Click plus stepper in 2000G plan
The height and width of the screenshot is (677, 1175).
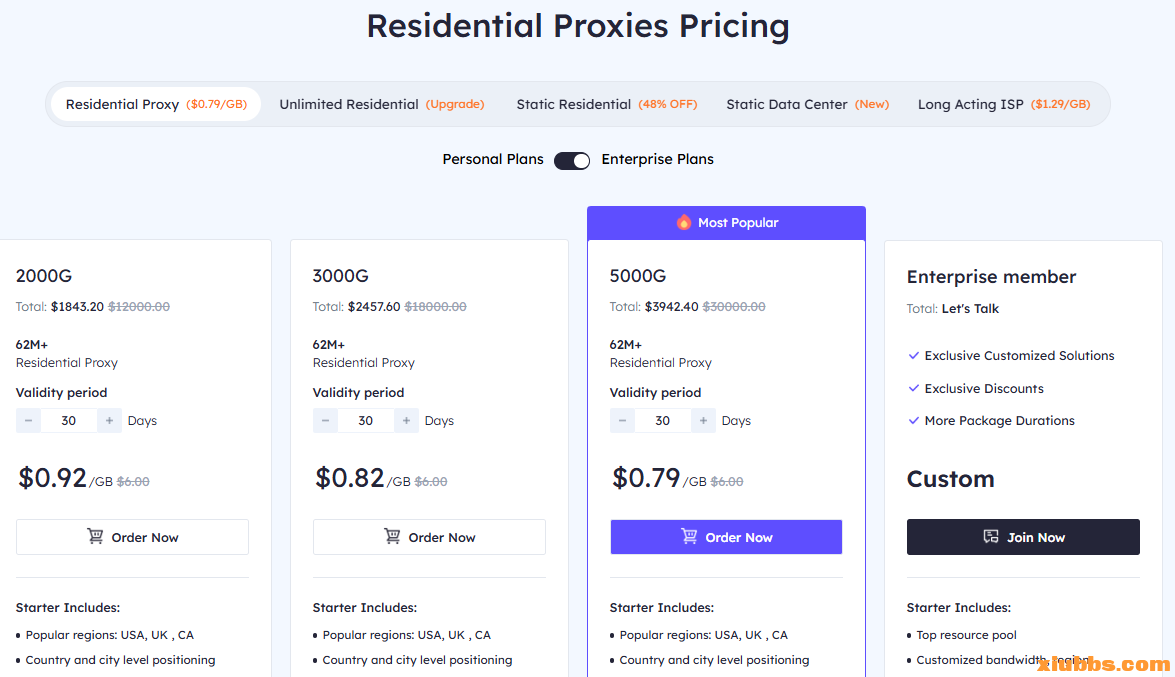[x=109, y=421]
